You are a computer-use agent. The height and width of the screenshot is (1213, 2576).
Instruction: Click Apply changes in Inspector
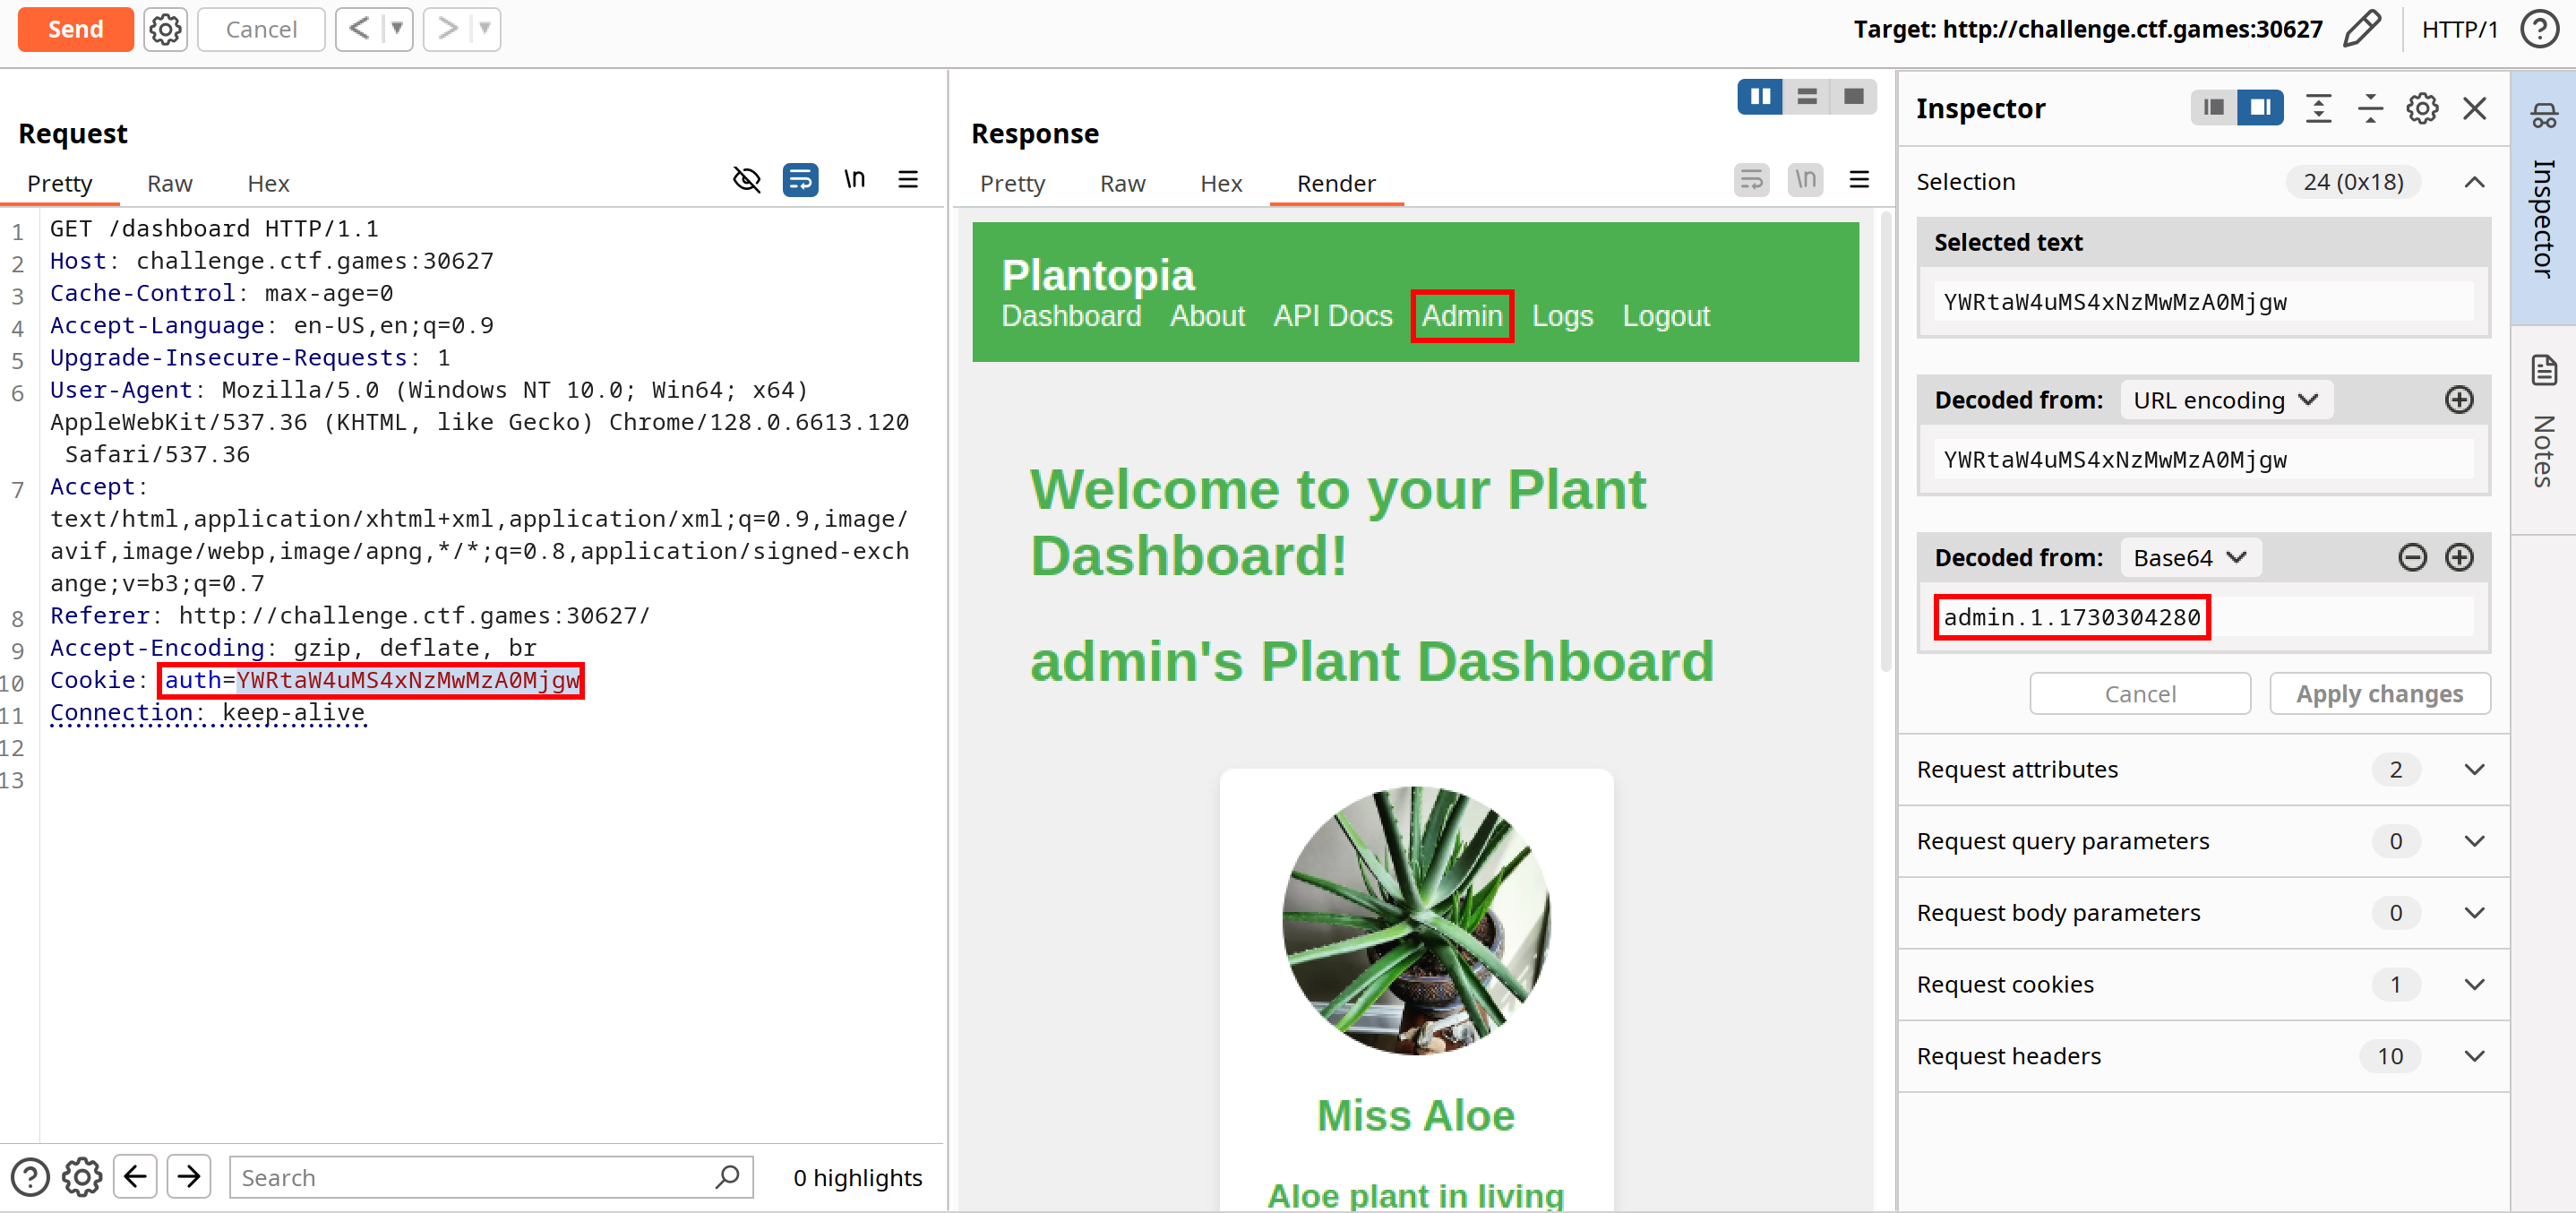click(2378, 693)
